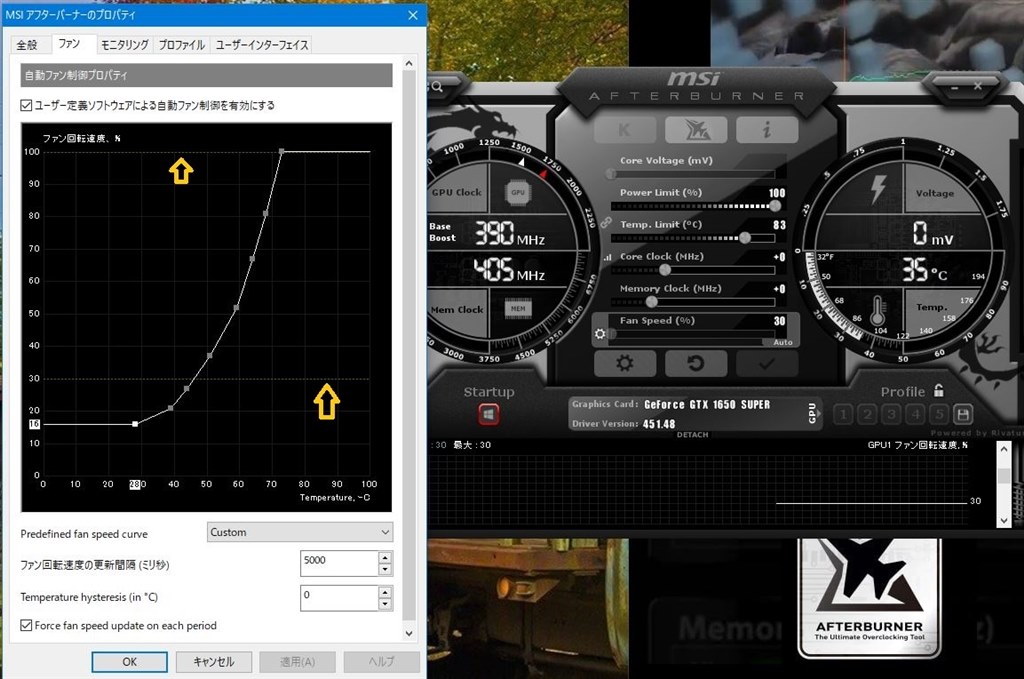1024x679 pixels.
Task: Toggle the Profile padlock icon
Action: point(938,390)
